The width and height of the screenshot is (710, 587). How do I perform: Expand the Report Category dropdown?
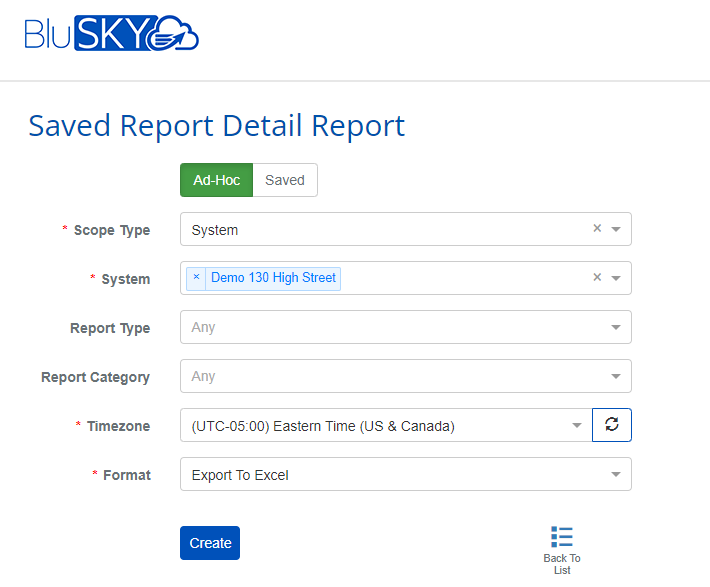405,376
